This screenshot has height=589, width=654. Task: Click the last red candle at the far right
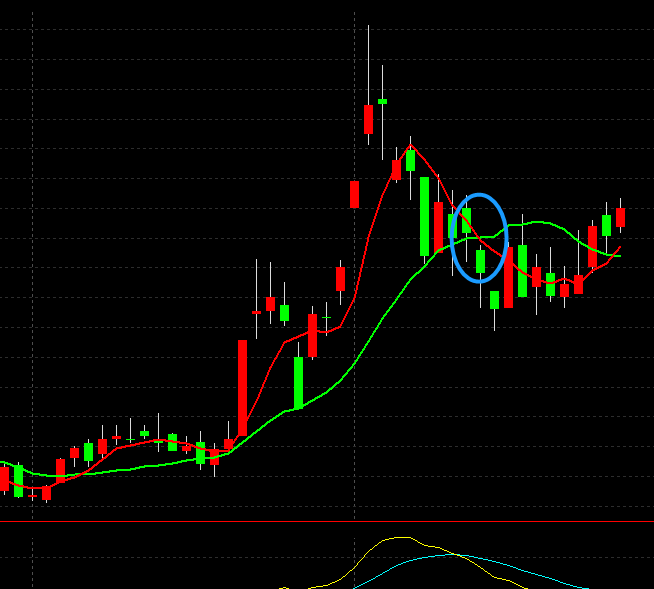(620, 217)
